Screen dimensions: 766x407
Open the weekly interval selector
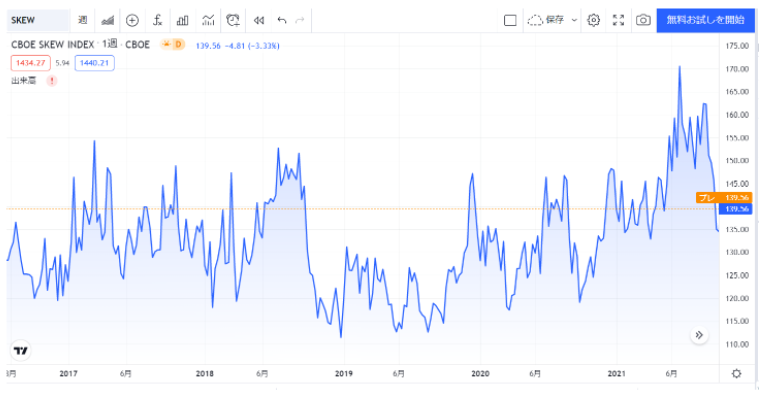click(83, 20)
